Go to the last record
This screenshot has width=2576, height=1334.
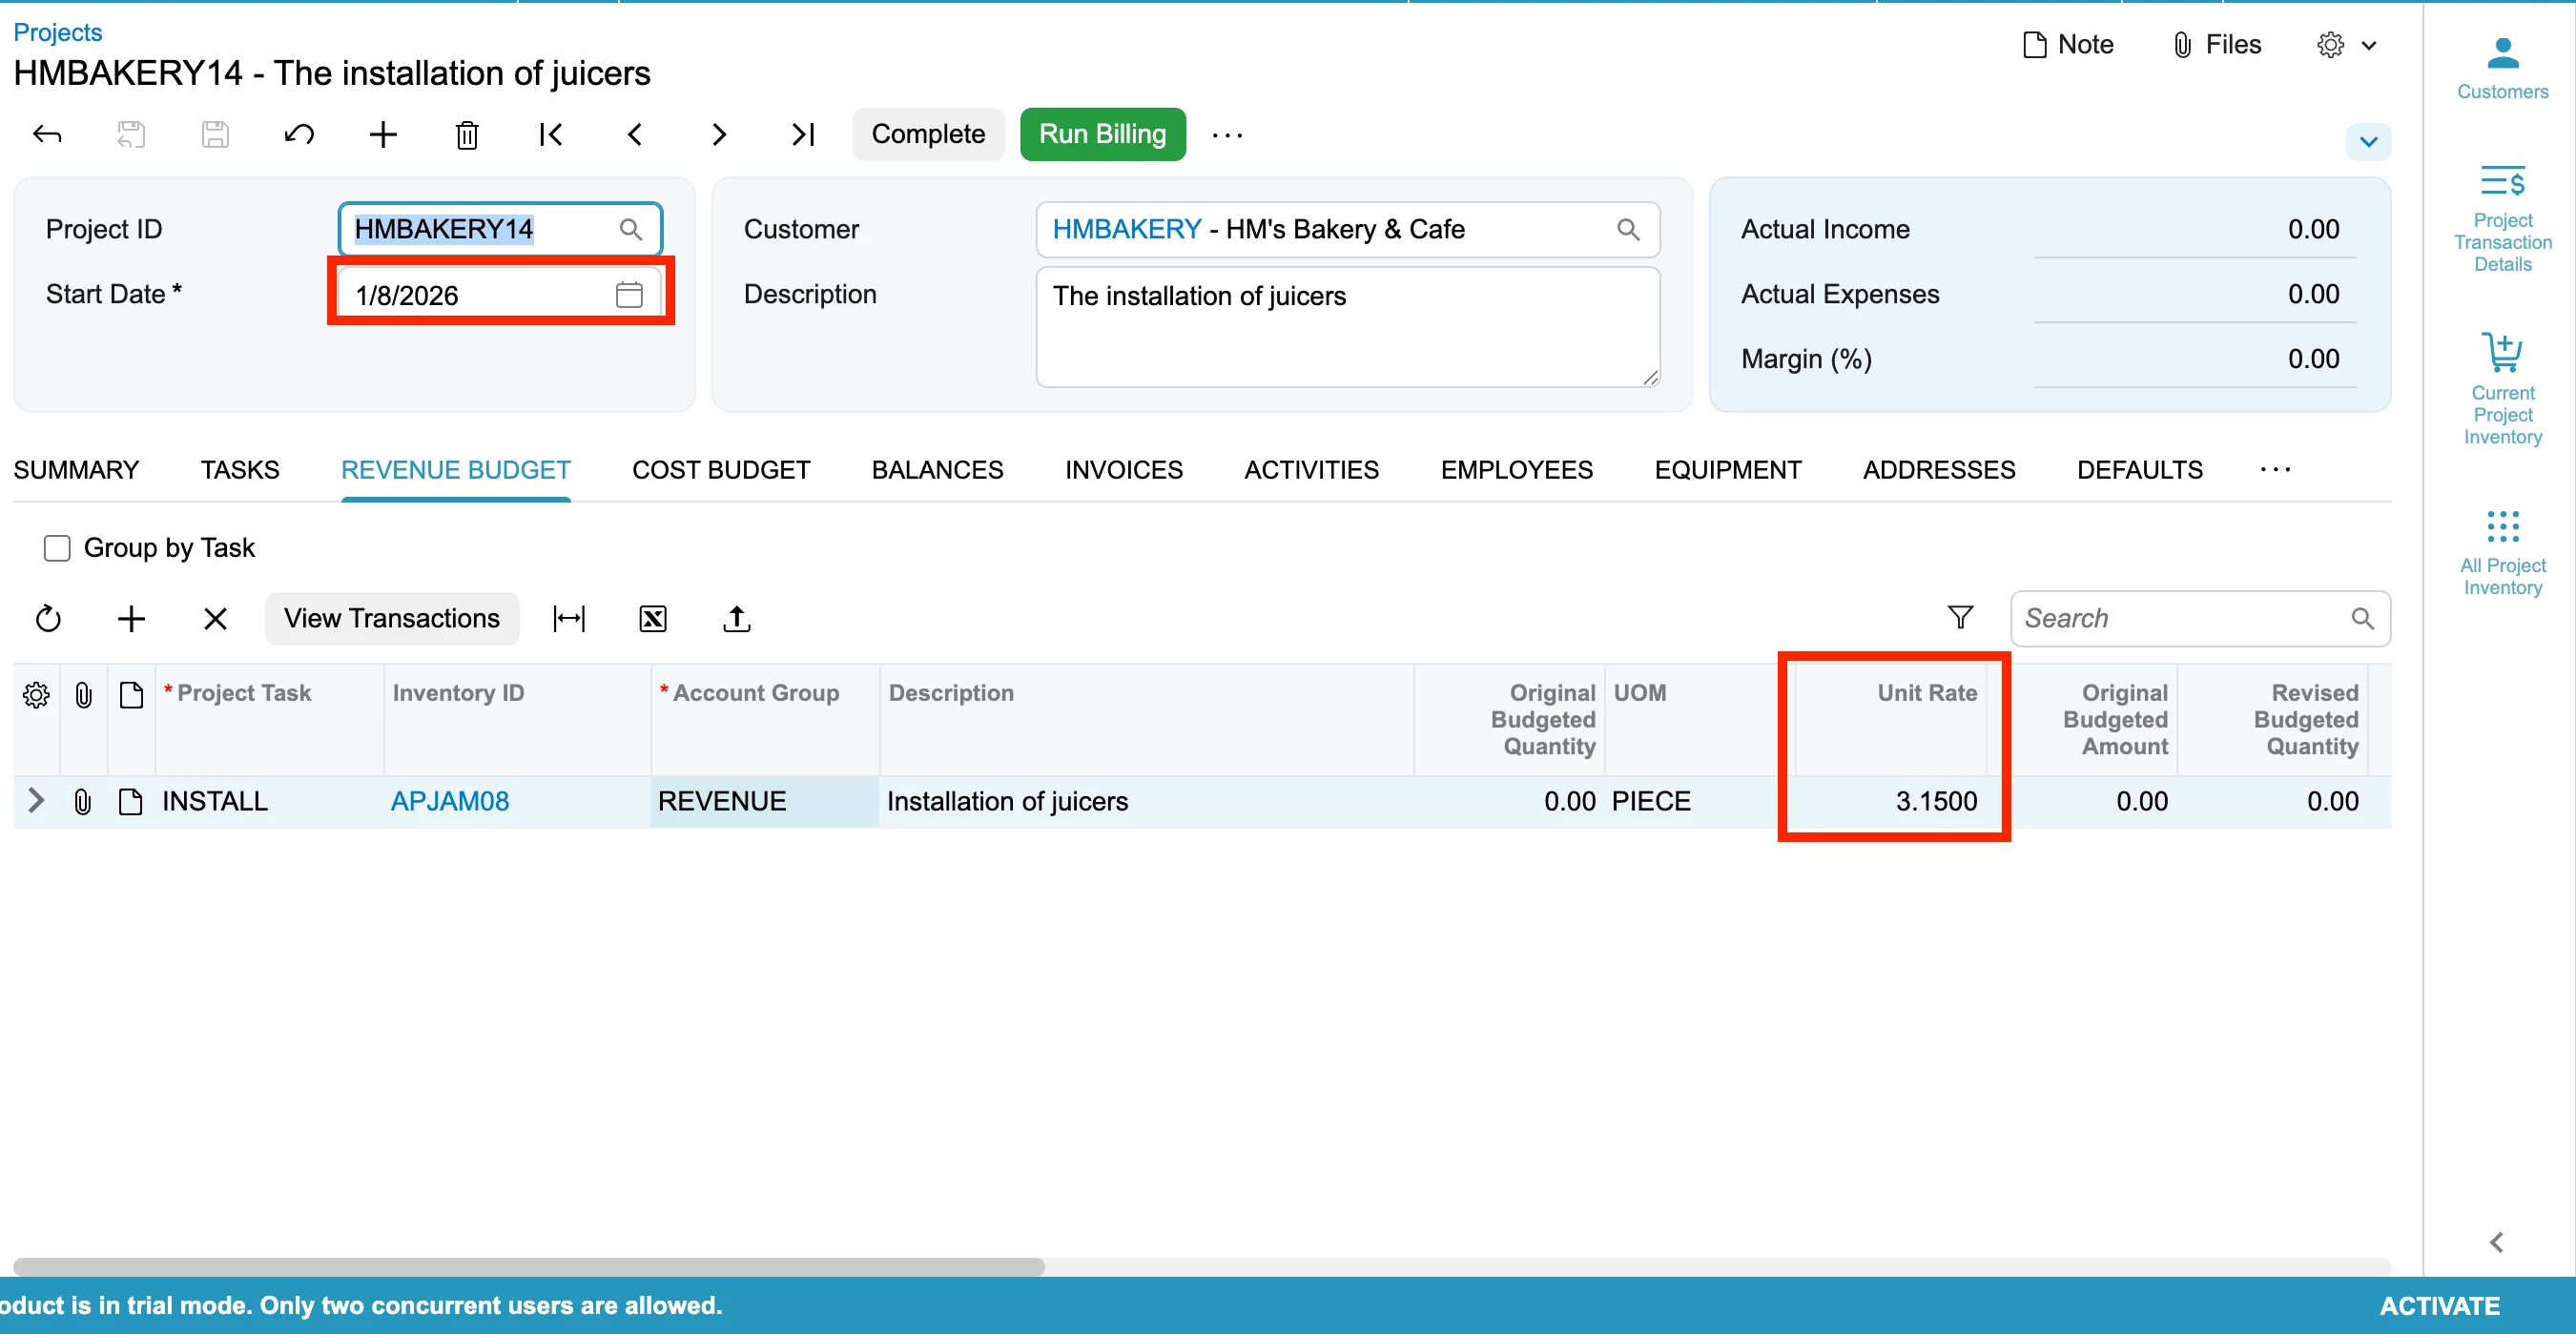coord(803,134)
